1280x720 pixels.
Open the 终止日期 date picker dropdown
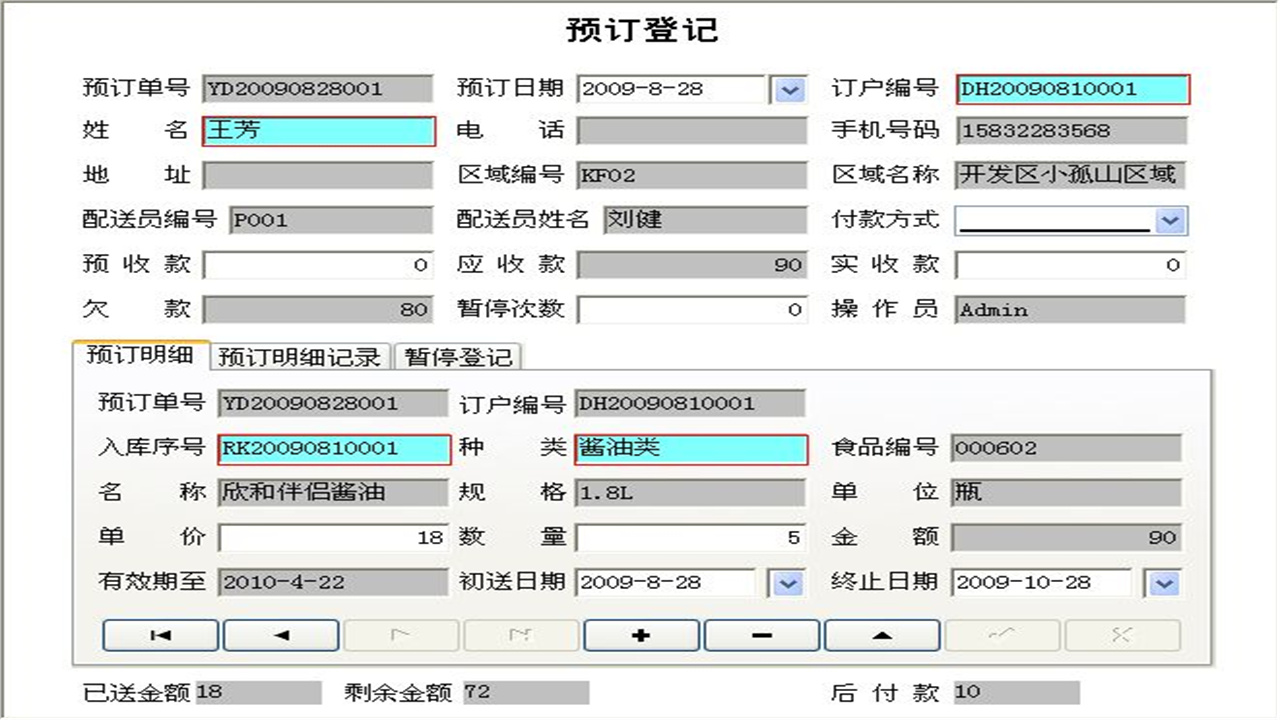pos(1163,583)
